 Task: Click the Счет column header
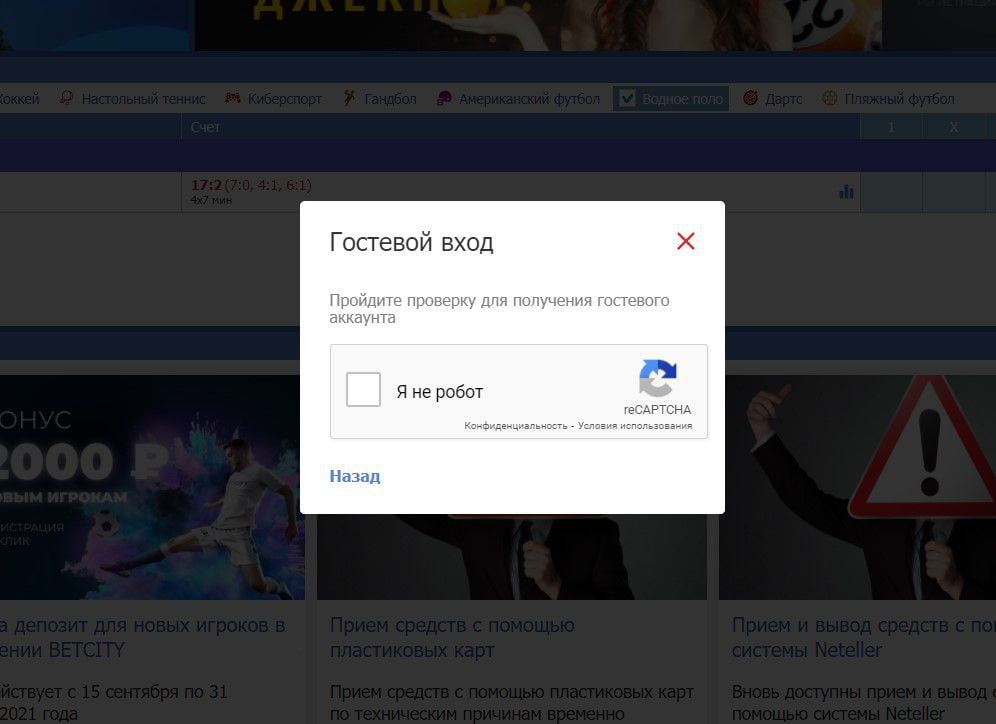pyautogui.click(x=205, y=127)
